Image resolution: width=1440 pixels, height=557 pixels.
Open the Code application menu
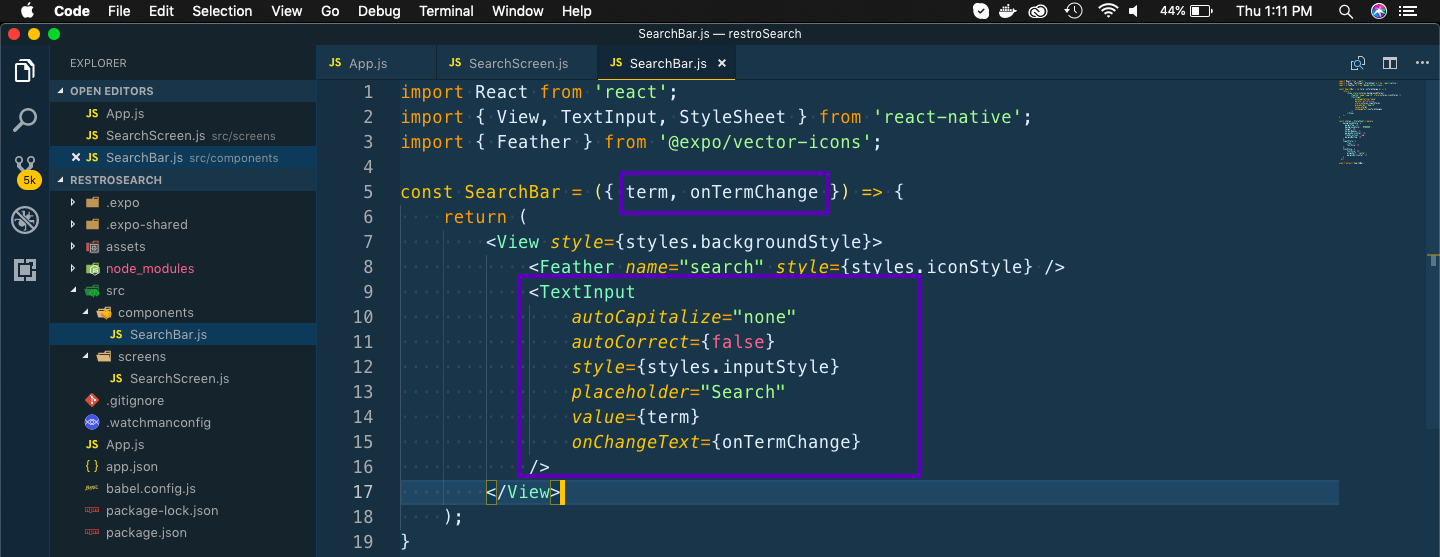72,11
